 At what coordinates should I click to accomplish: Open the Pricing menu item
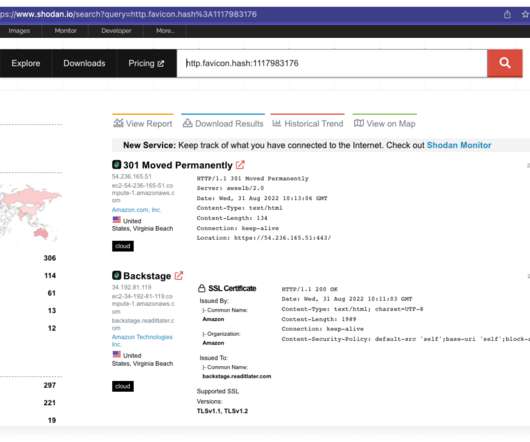pos(146,64)
